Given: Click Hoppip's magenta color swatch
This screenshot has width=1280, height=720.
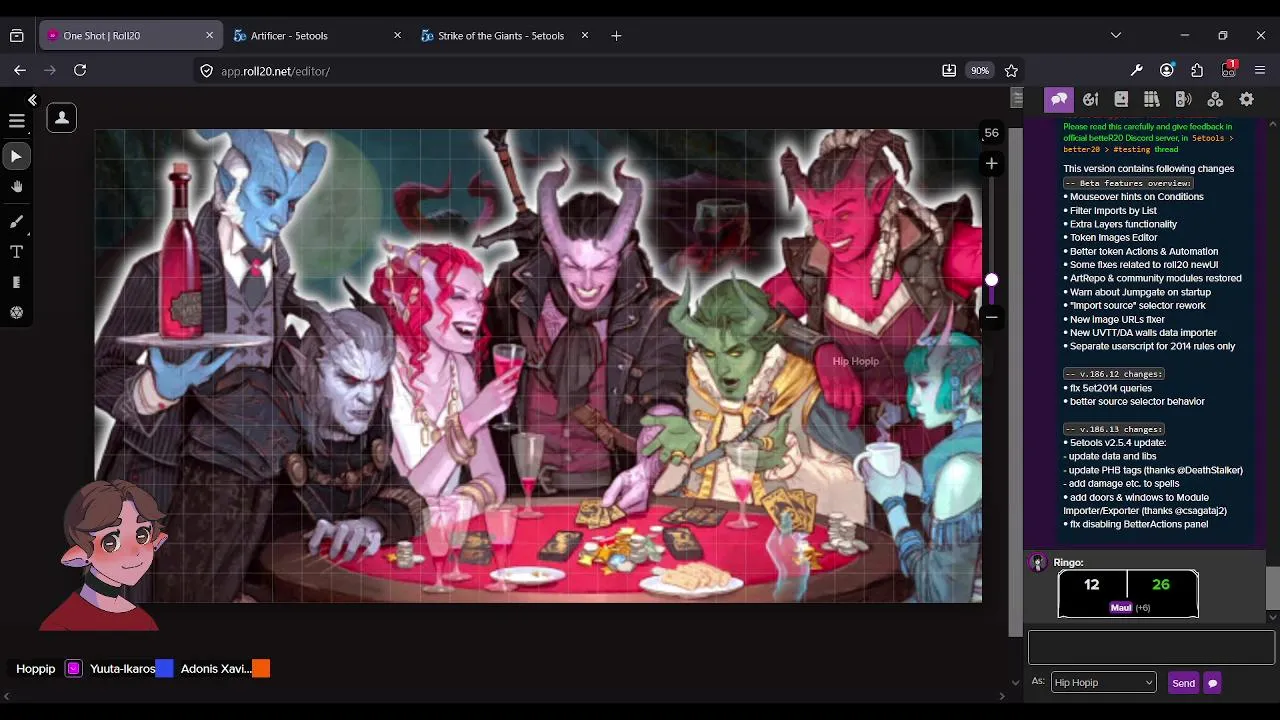Looking at the screenshot, I should (x=73, y=669).
